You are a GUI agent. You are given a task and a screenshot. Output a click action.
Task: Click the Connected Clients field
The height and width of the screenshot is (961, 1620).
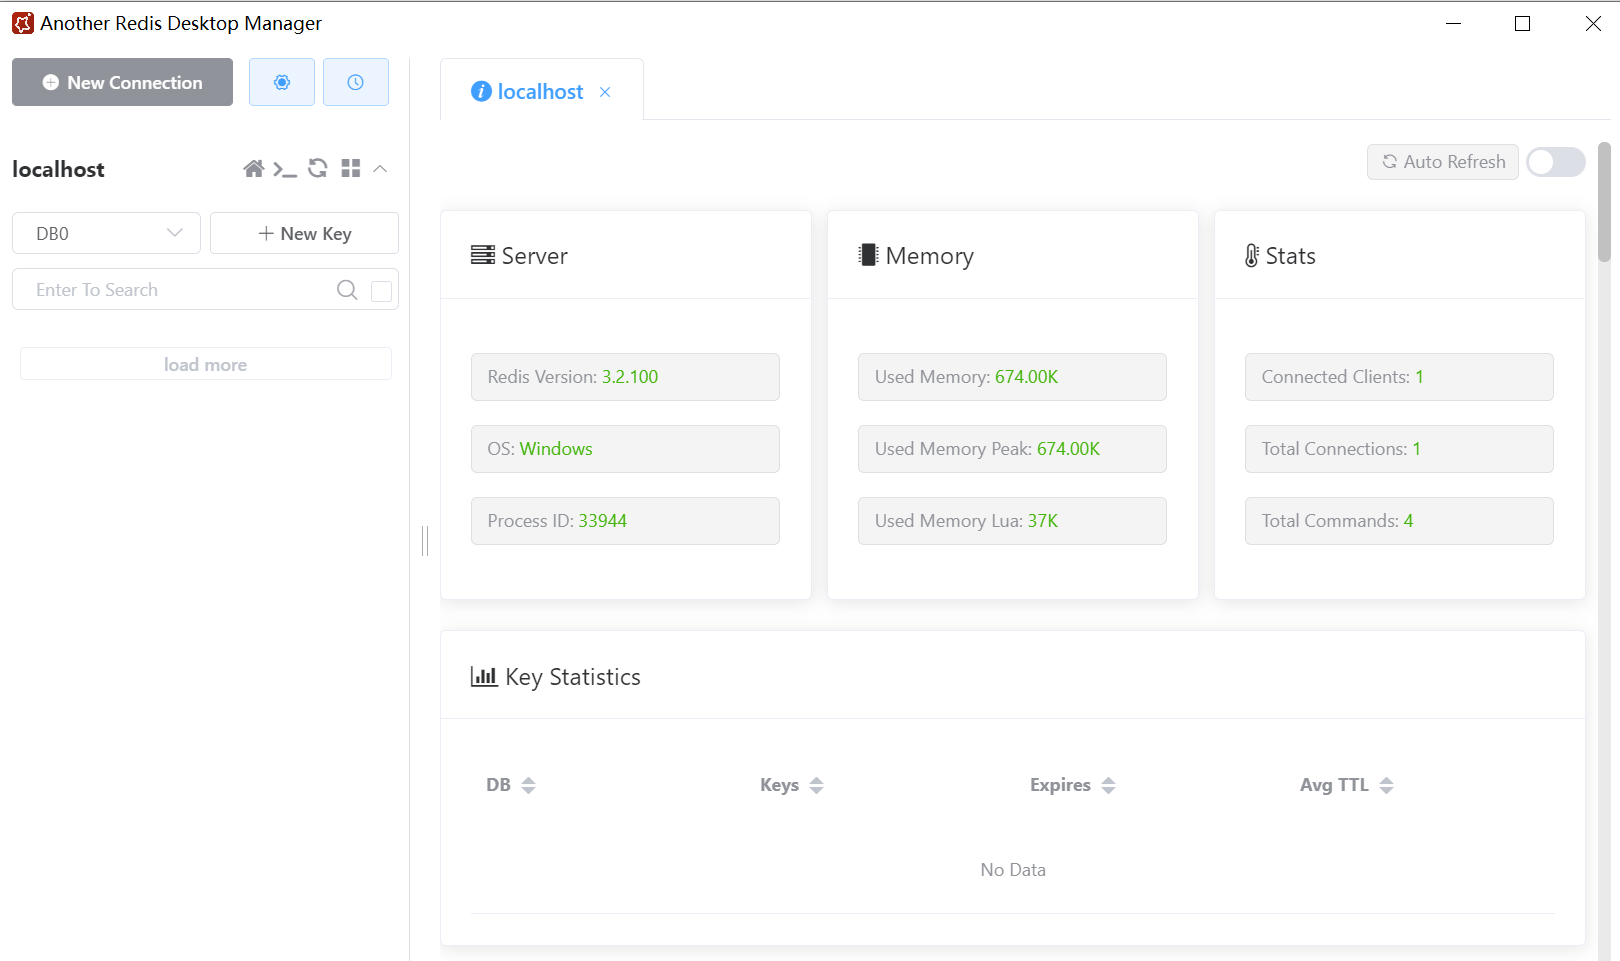(1399, 377)
